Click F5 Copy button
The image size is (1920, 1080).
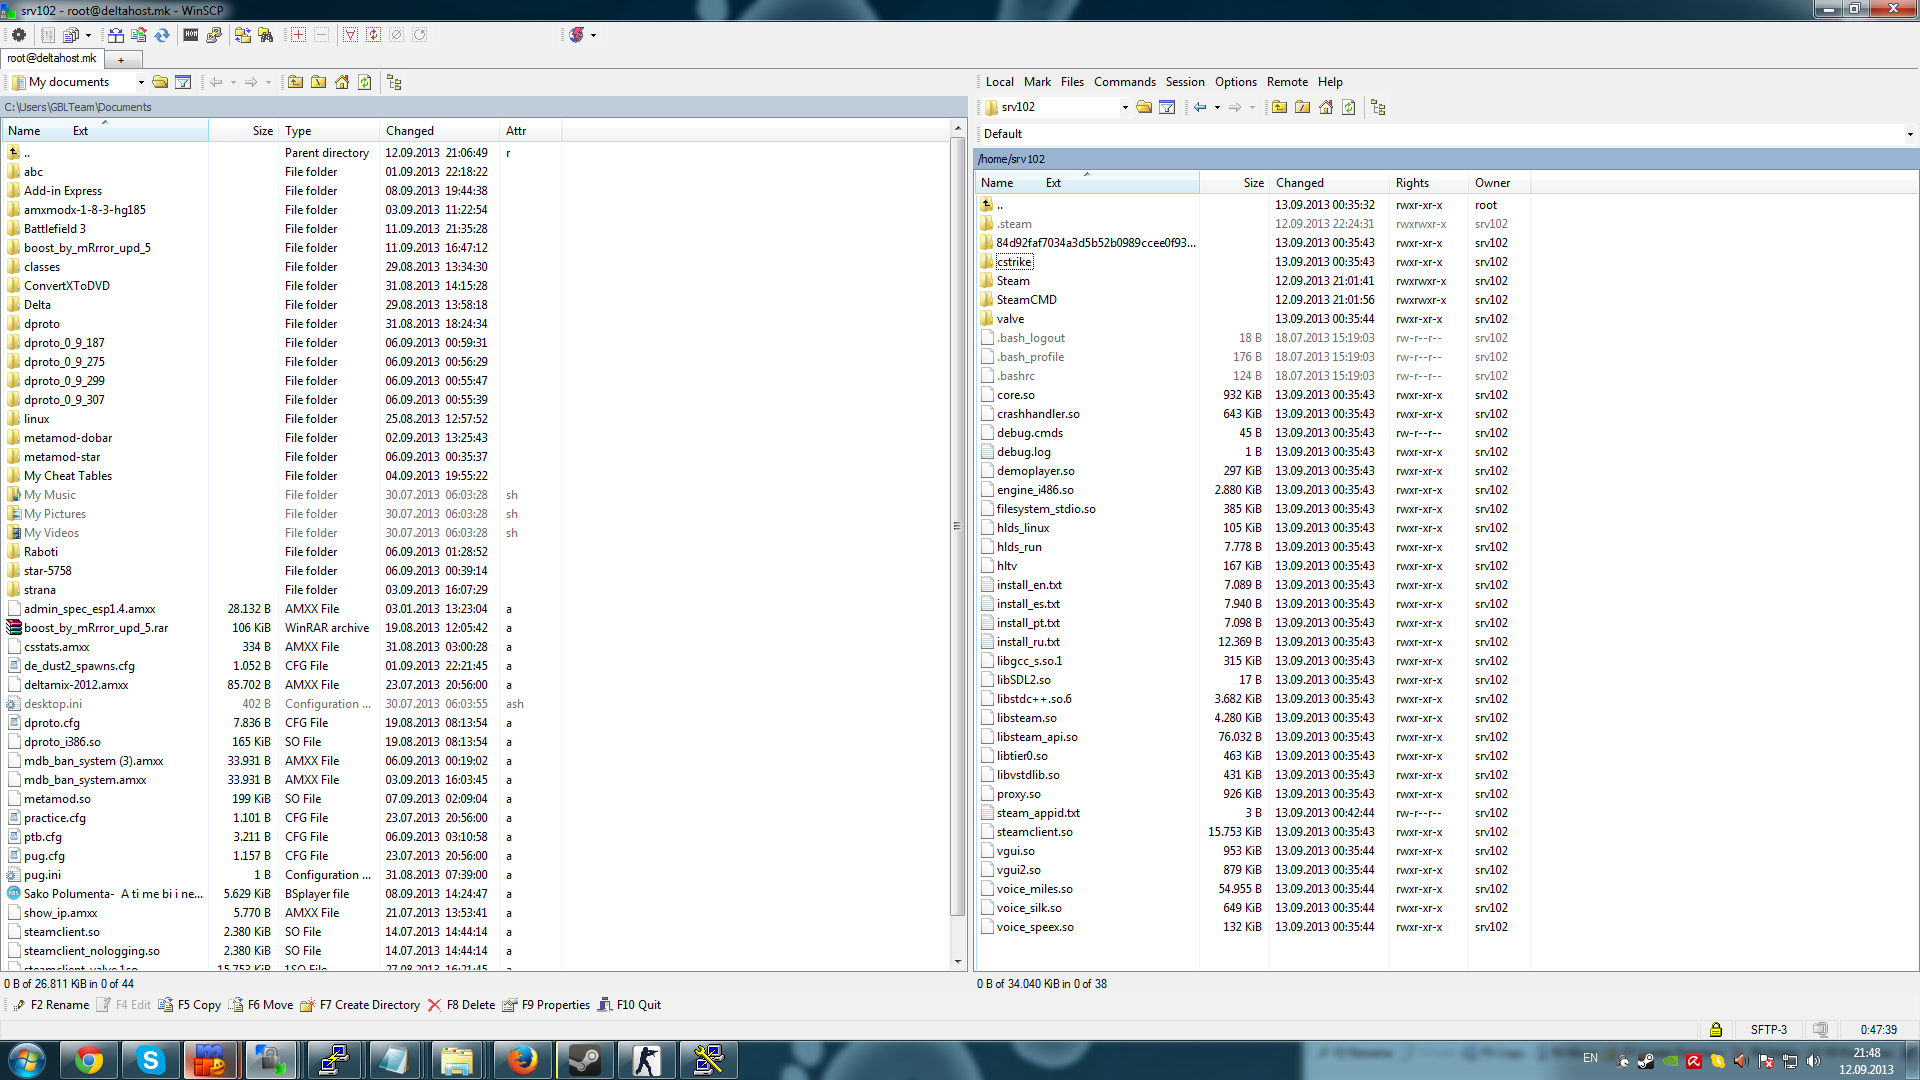click(190, 1005)
